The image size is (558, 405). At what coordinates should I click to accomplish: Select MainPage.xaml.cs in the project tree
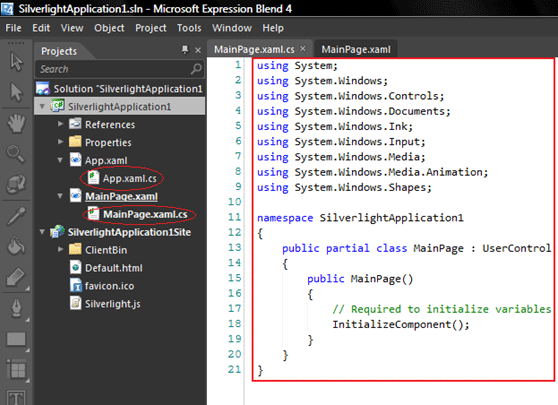coord(145,214)
